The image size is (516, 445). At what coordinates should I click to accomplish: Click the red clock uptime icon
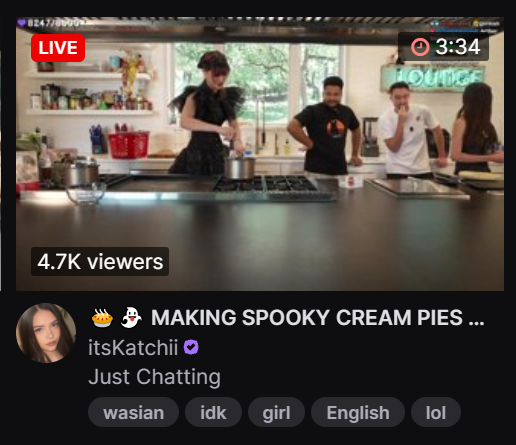tap(420, 47)
